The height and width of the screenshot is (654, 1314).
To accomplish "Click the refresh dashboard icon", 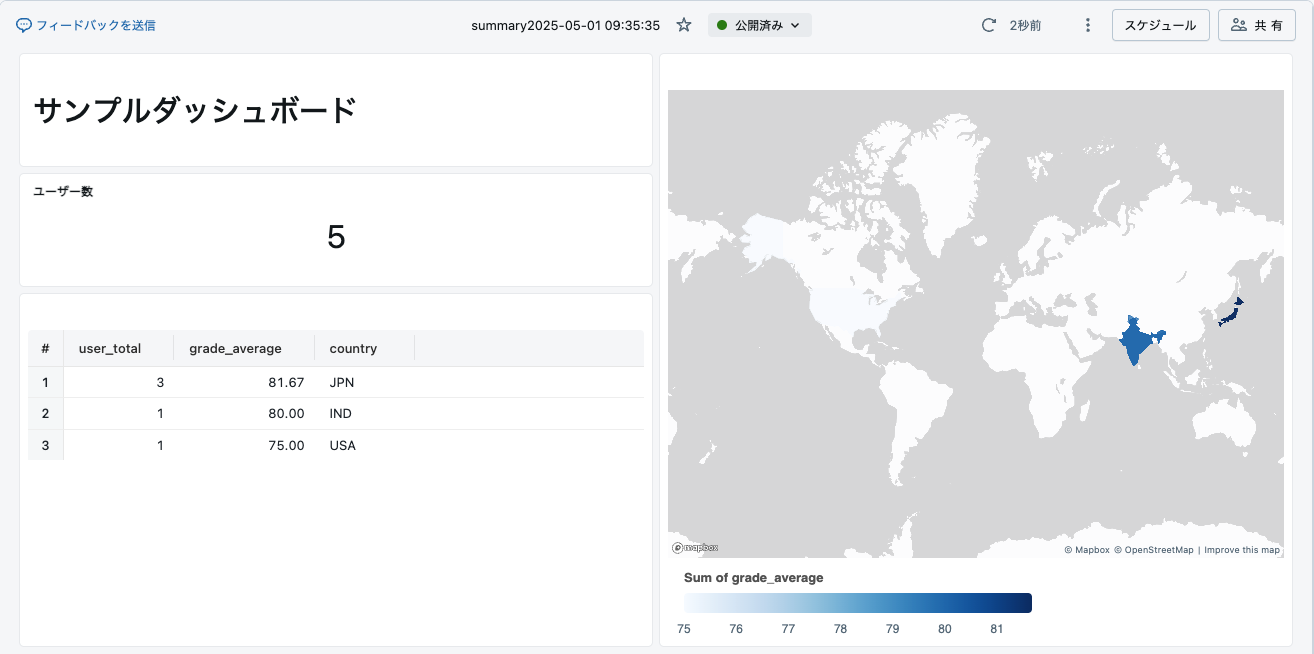I will 989,25.
